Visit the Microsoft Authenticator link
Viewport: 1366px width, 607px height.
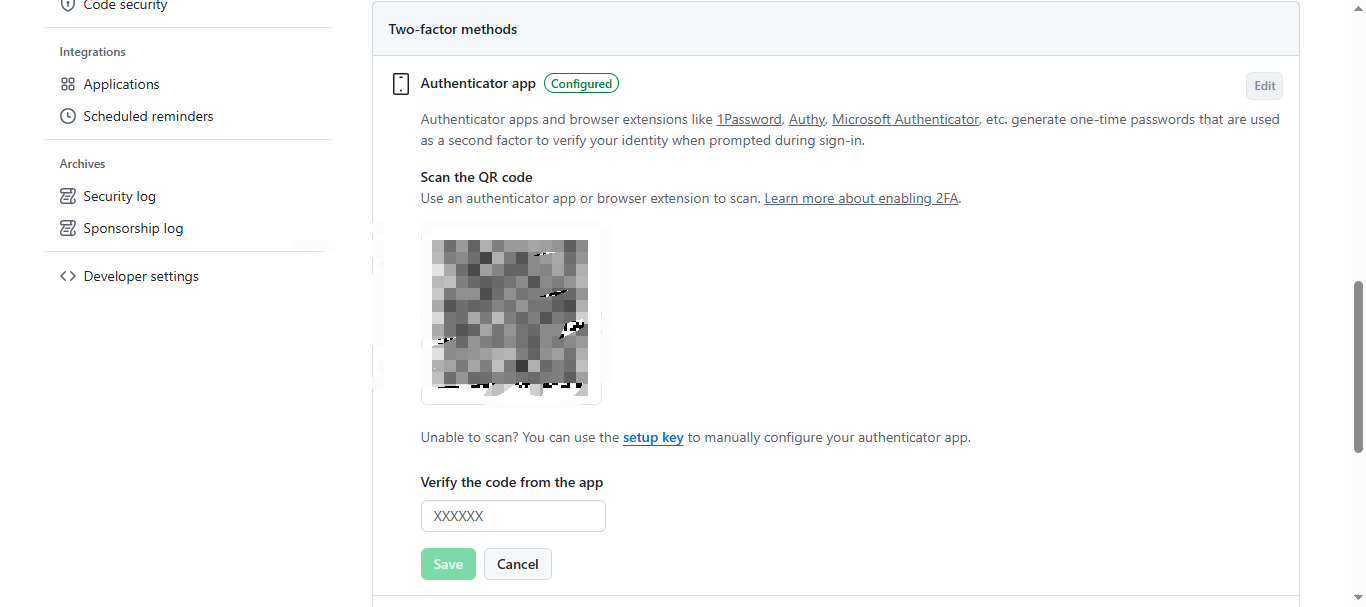pyautogui.click(x=905, y=120)
